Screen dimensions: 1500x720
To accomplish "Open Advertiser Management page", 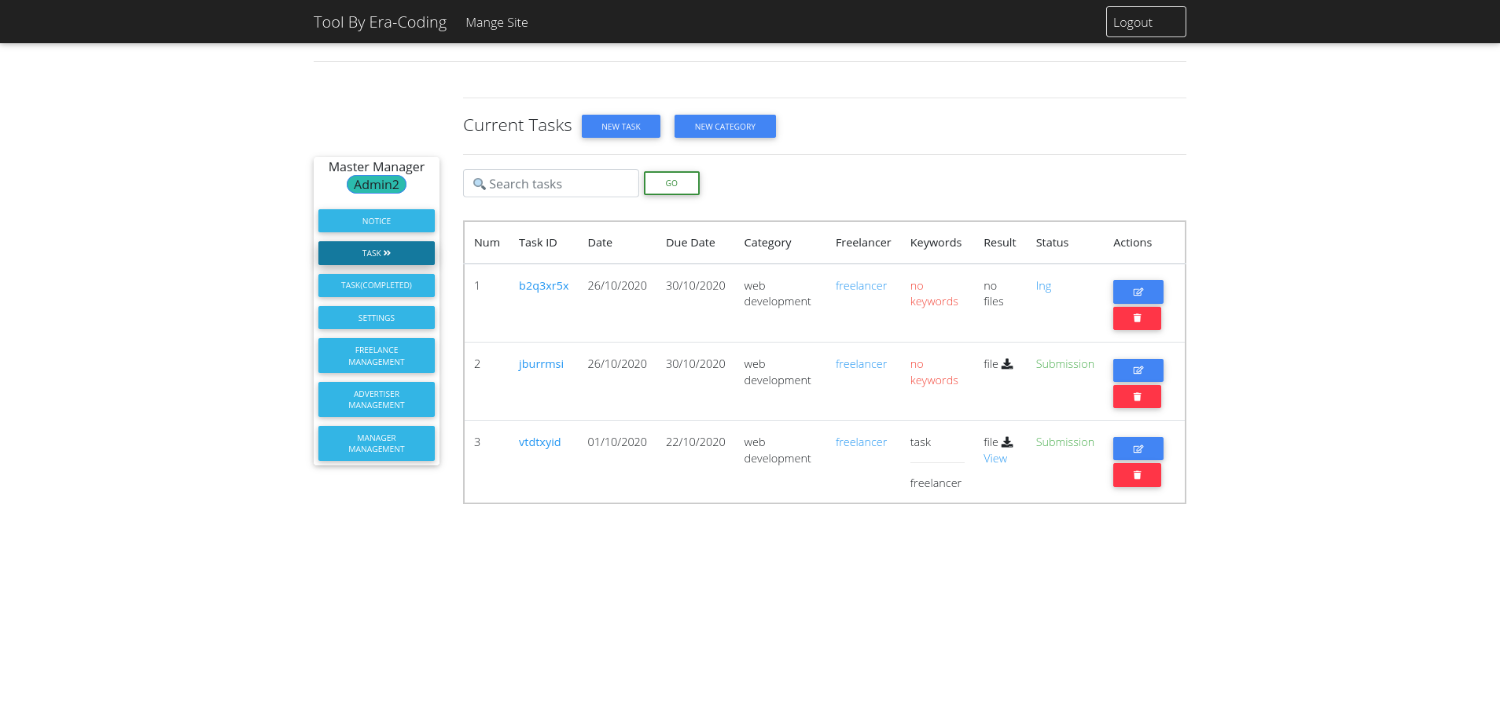I will pos(376,399).
